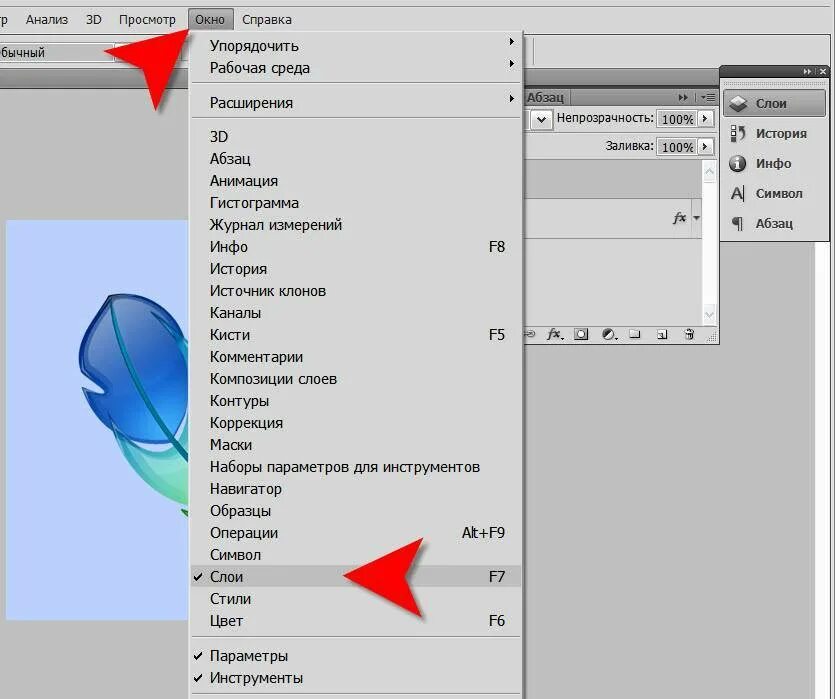Collapse the panel group with double arrows
This screenshot has height=699, width=835.
pyautogui.click(x=683, y=97)
